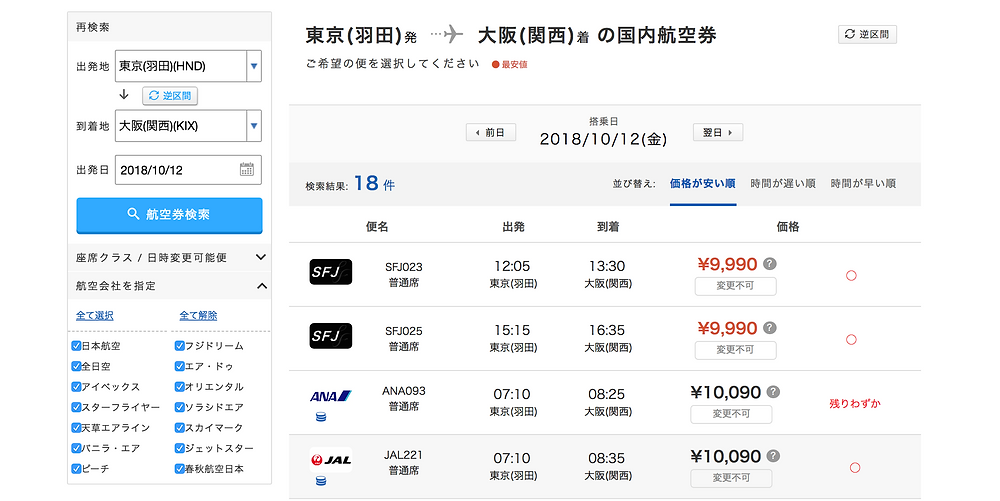This screenshot has width=1000, height=501.
Task: Click the 2018/10/12(金) boarding date text
Action: coord(603,140)
